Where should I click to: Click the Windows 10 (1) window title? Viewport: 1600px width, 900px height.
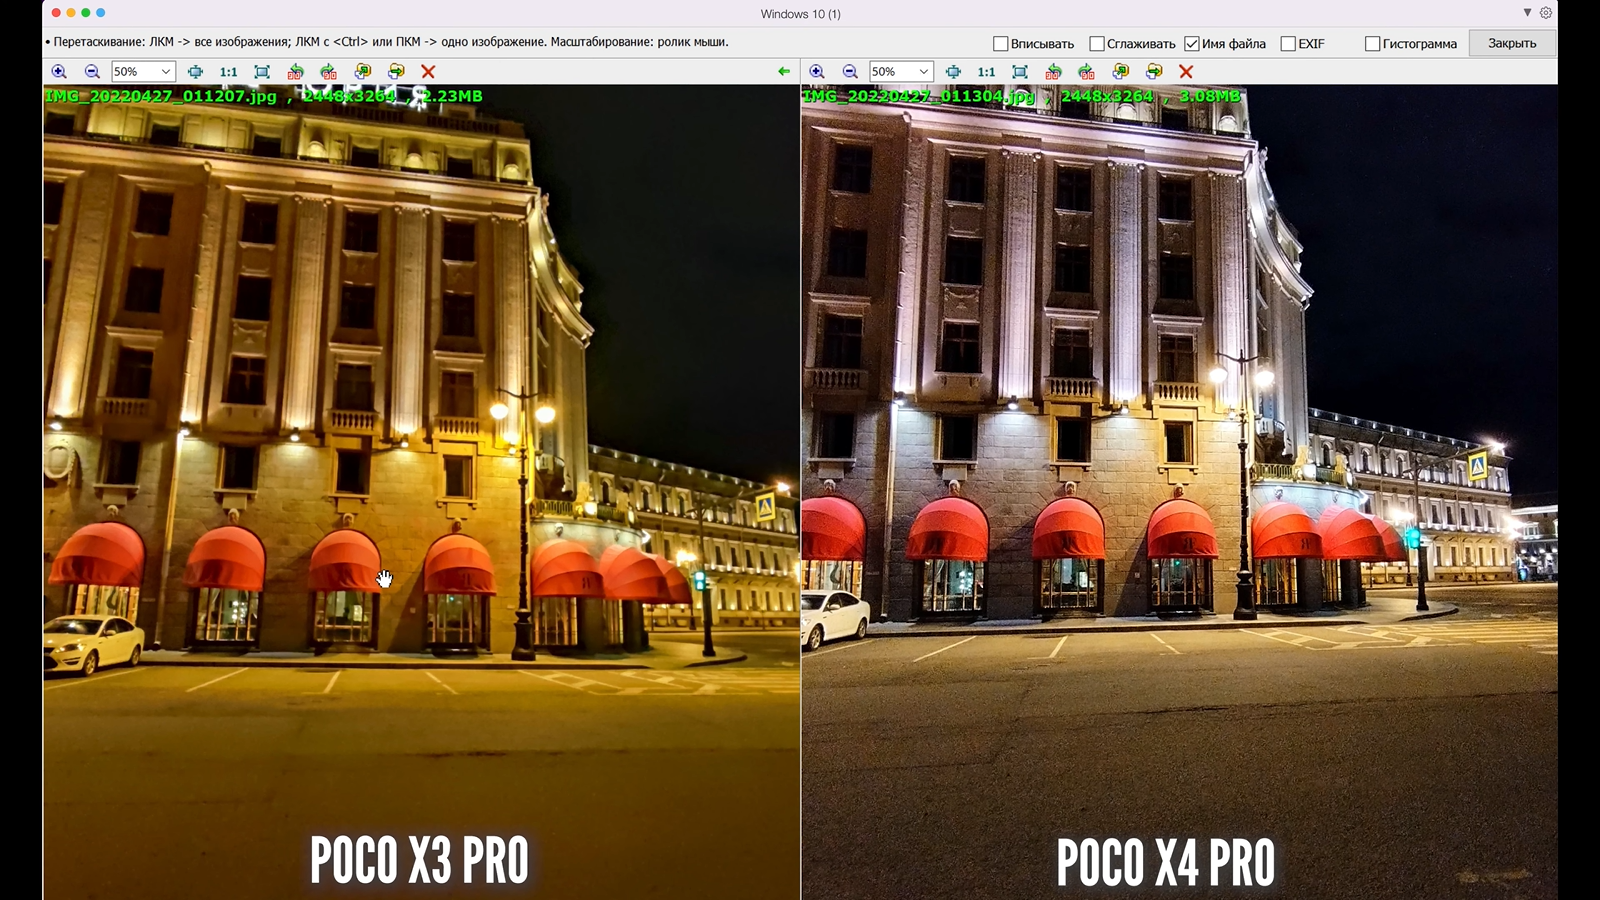click(800, 14)
